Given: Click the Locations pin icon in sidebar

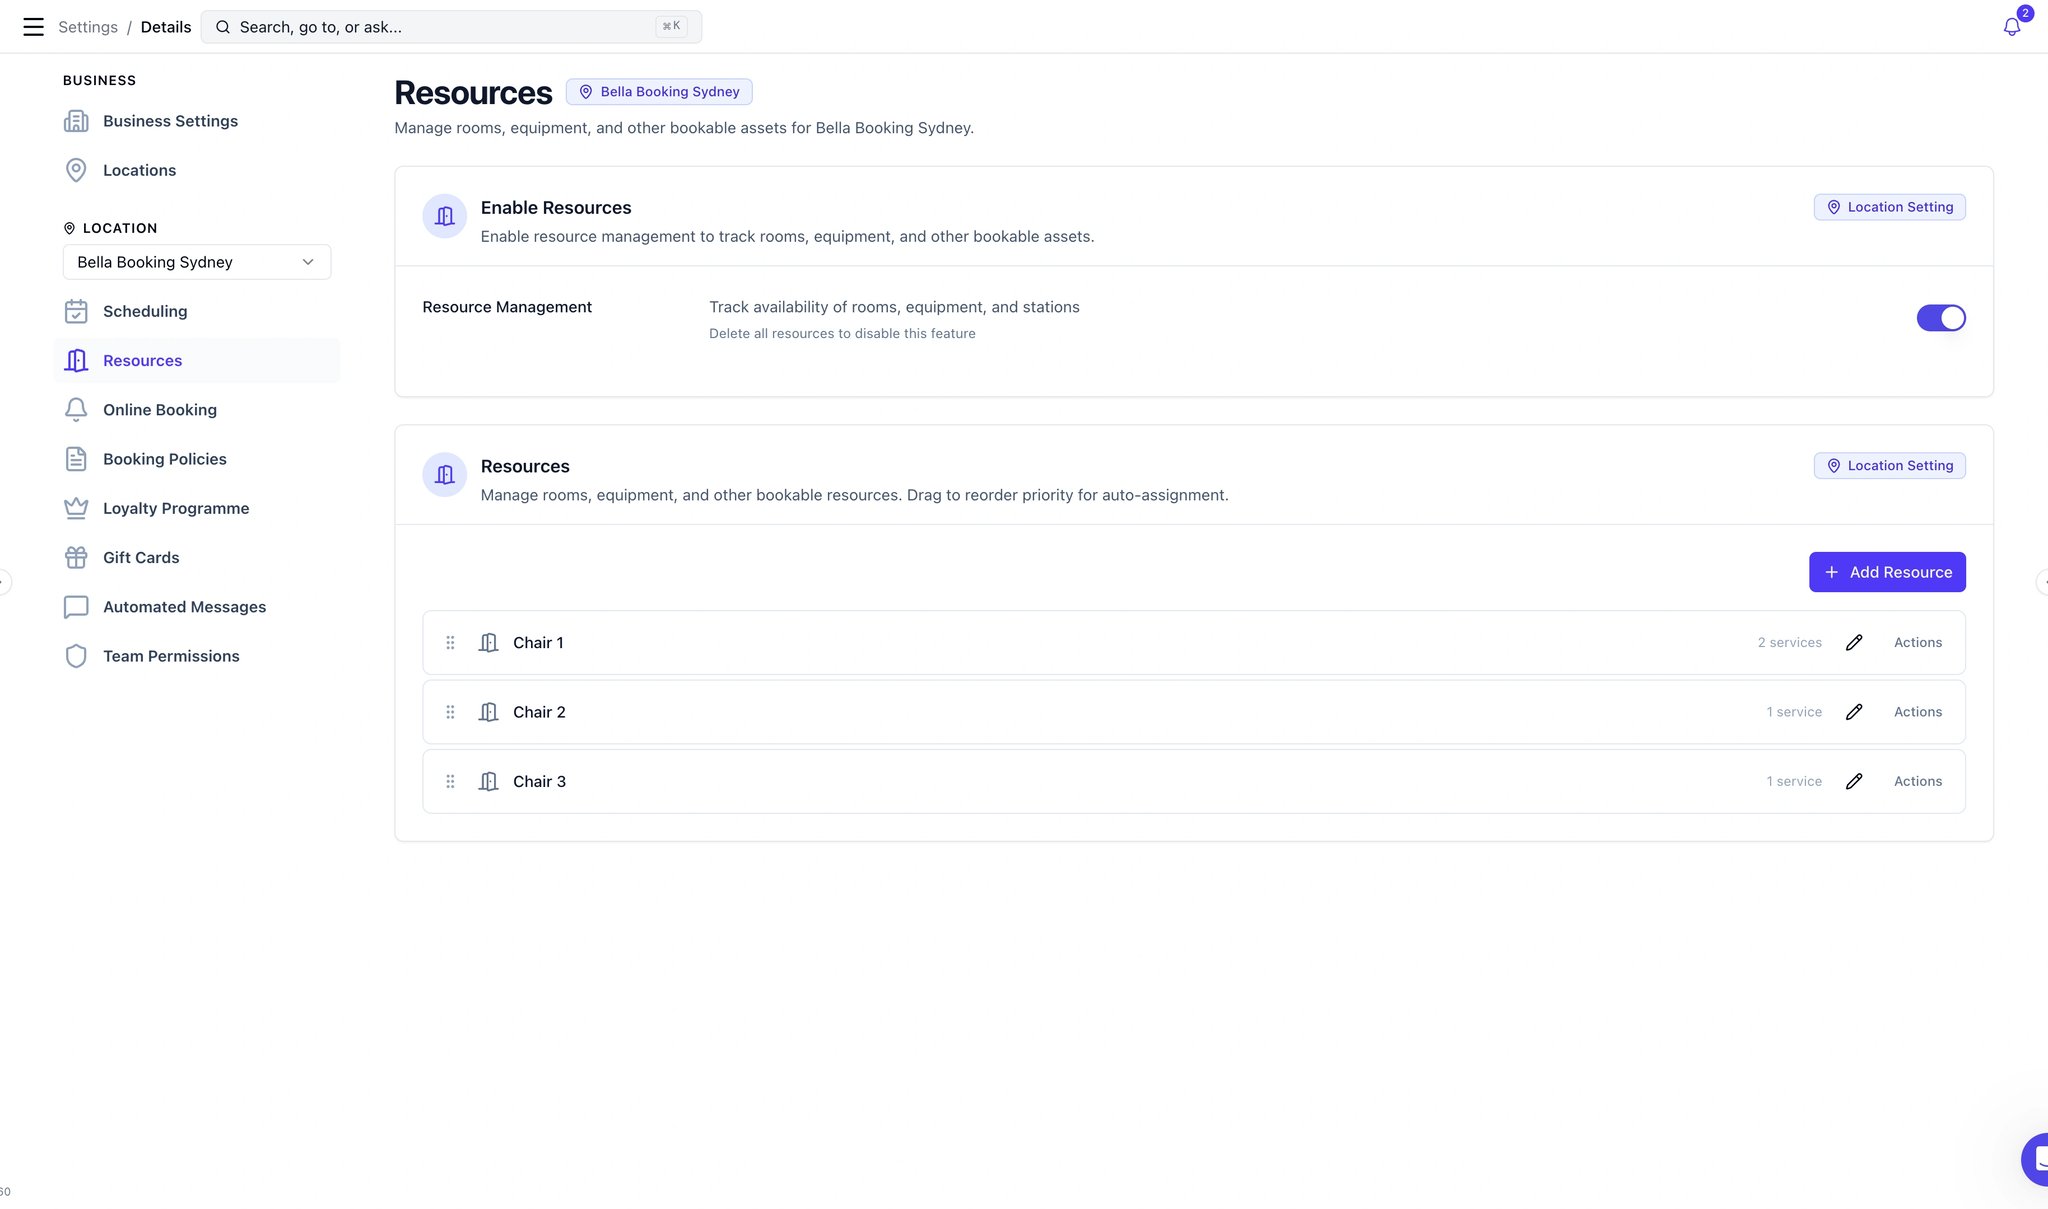Looking at the screenshot, I should [76, 170].
